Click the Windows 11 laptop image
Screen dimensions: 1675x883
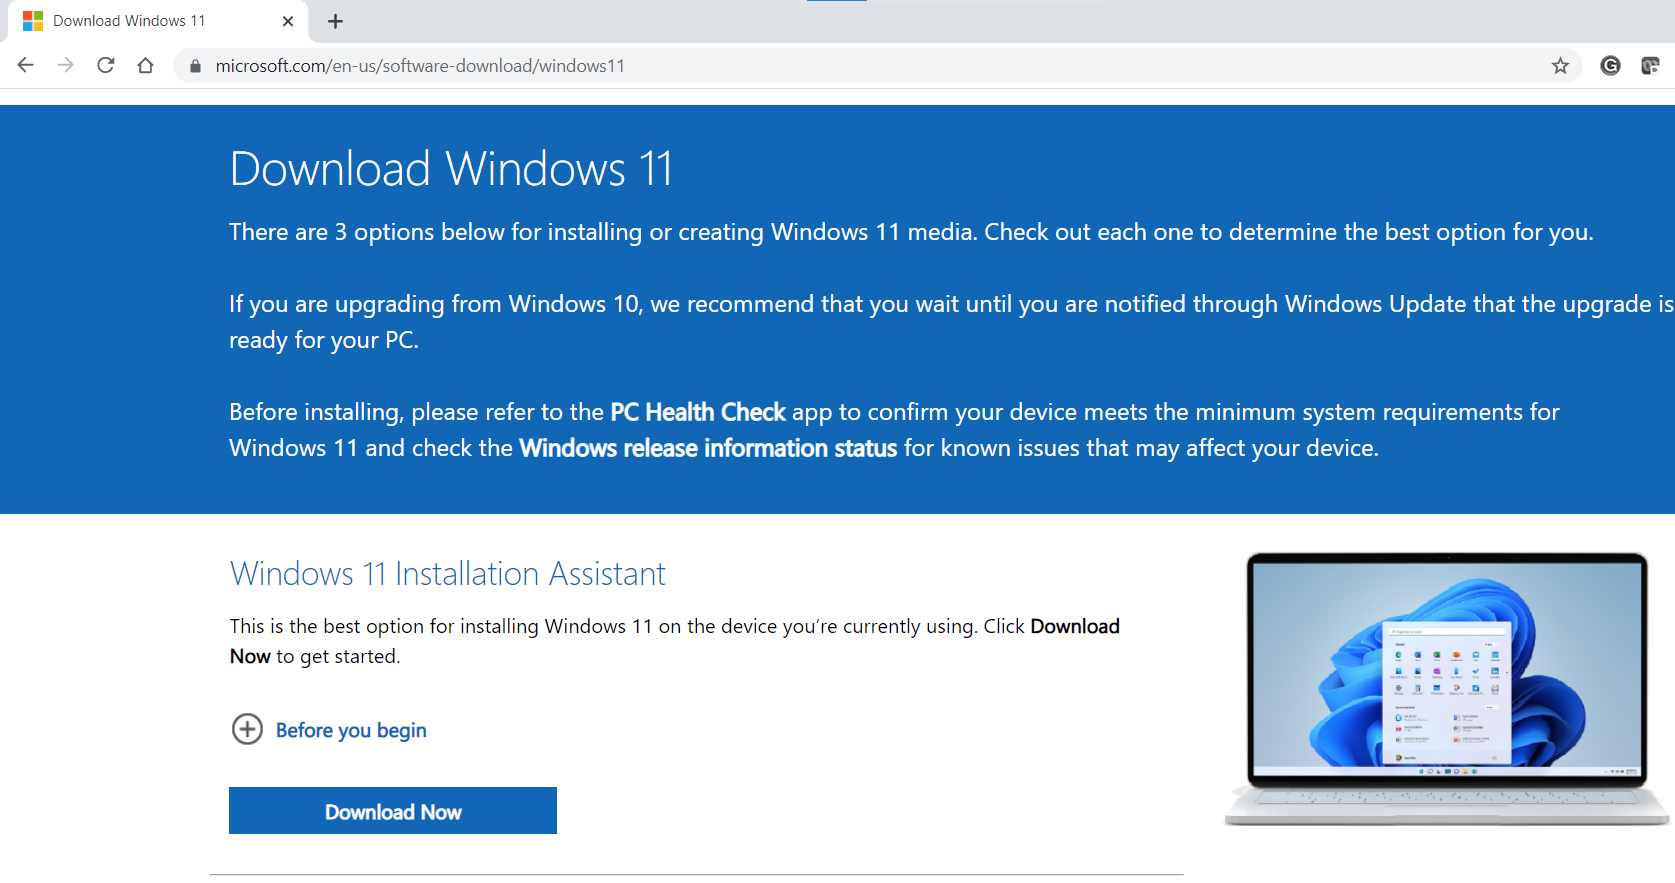[1446, 689]
